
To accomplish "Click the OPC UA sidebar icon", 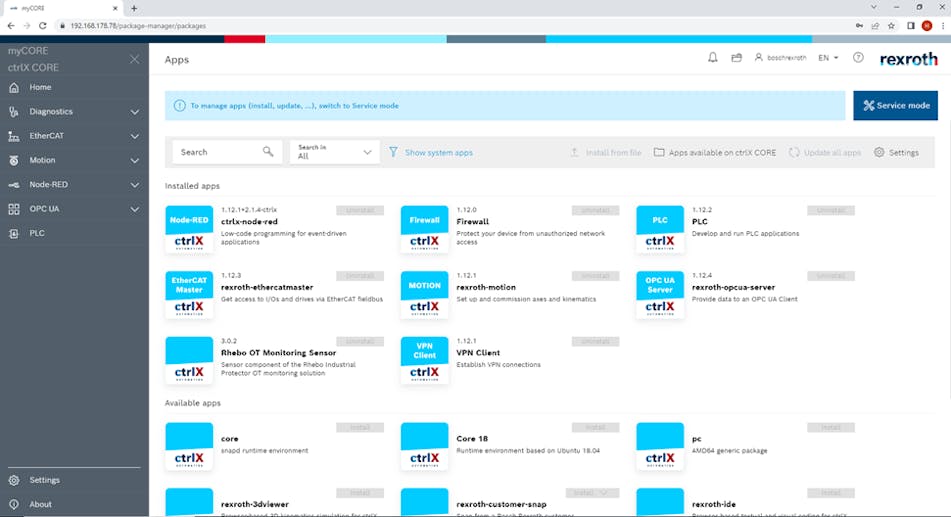I will pos(14,209).
